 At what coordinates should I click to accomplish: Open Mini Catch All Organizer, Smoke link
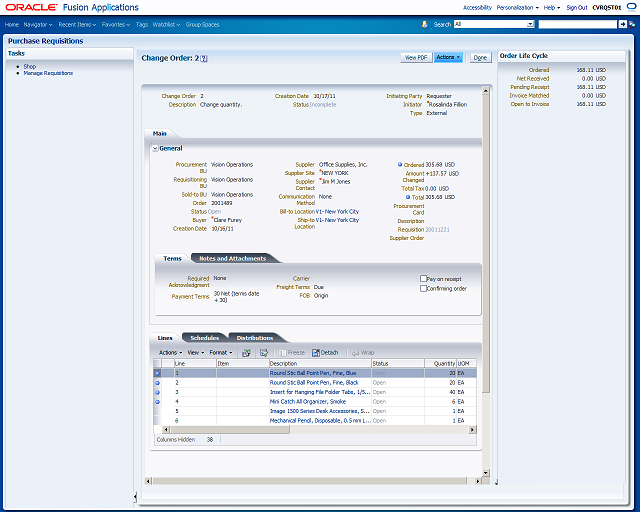[308, 402]
